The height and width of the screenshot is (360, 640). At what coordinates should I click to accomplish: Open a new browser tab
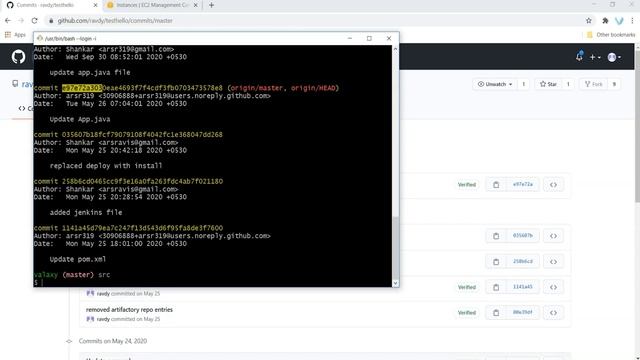tap(211, 5)
